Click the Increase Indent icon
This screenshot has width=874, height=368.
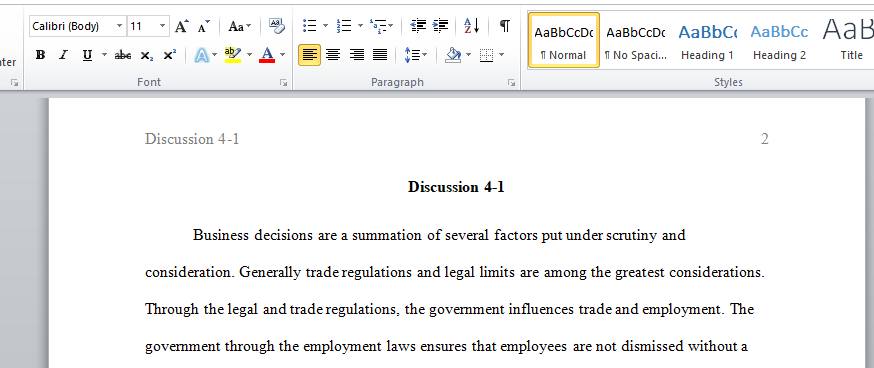(x=440, y=26)
